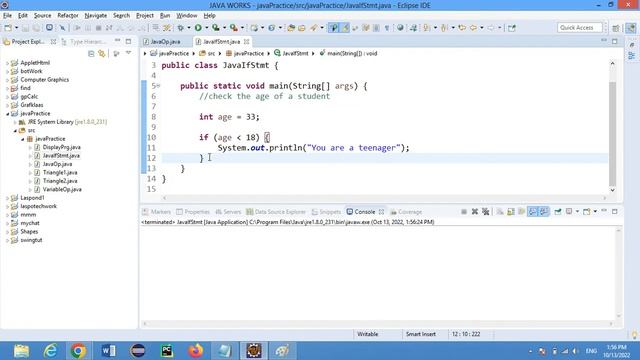Viewport: 640px width, 360px height.
Task: Toggle Scroll Lock in Console toolbar
Action: (x=511, y=211)
